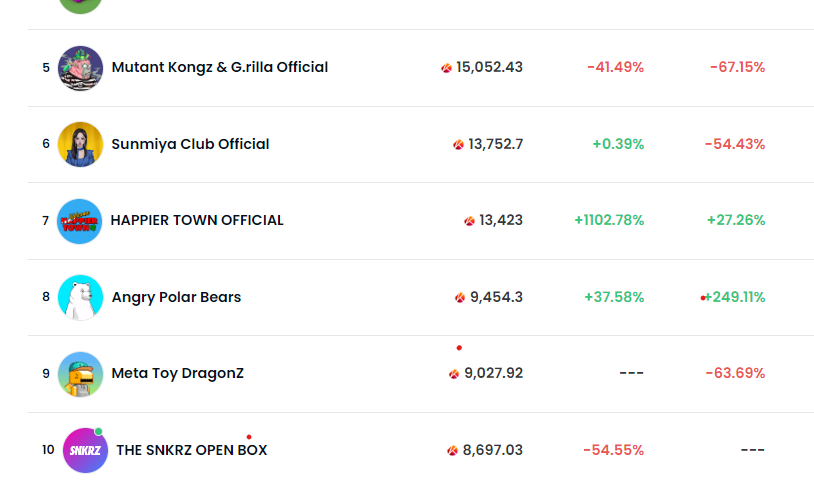
Task: Open the HAPPIER TOWN OFFICIAL logo avatar
Action: pyautogui.click(x=79, y=221)
